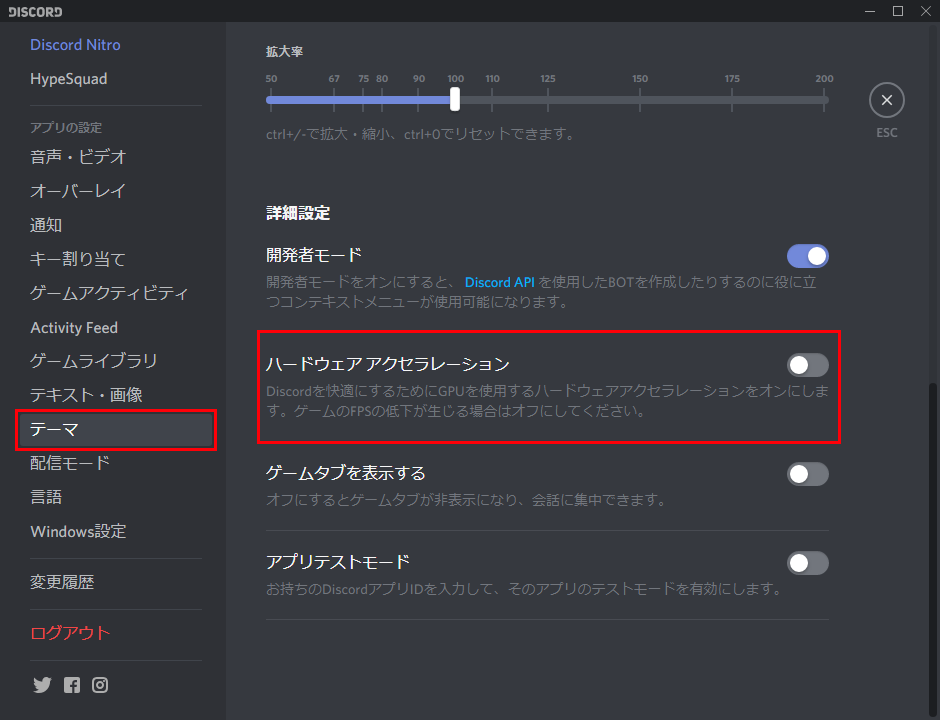This screenshot has height=720, width=940.
Task: Set zoom slider to 175 mark
Action: (x=732, y=100)
